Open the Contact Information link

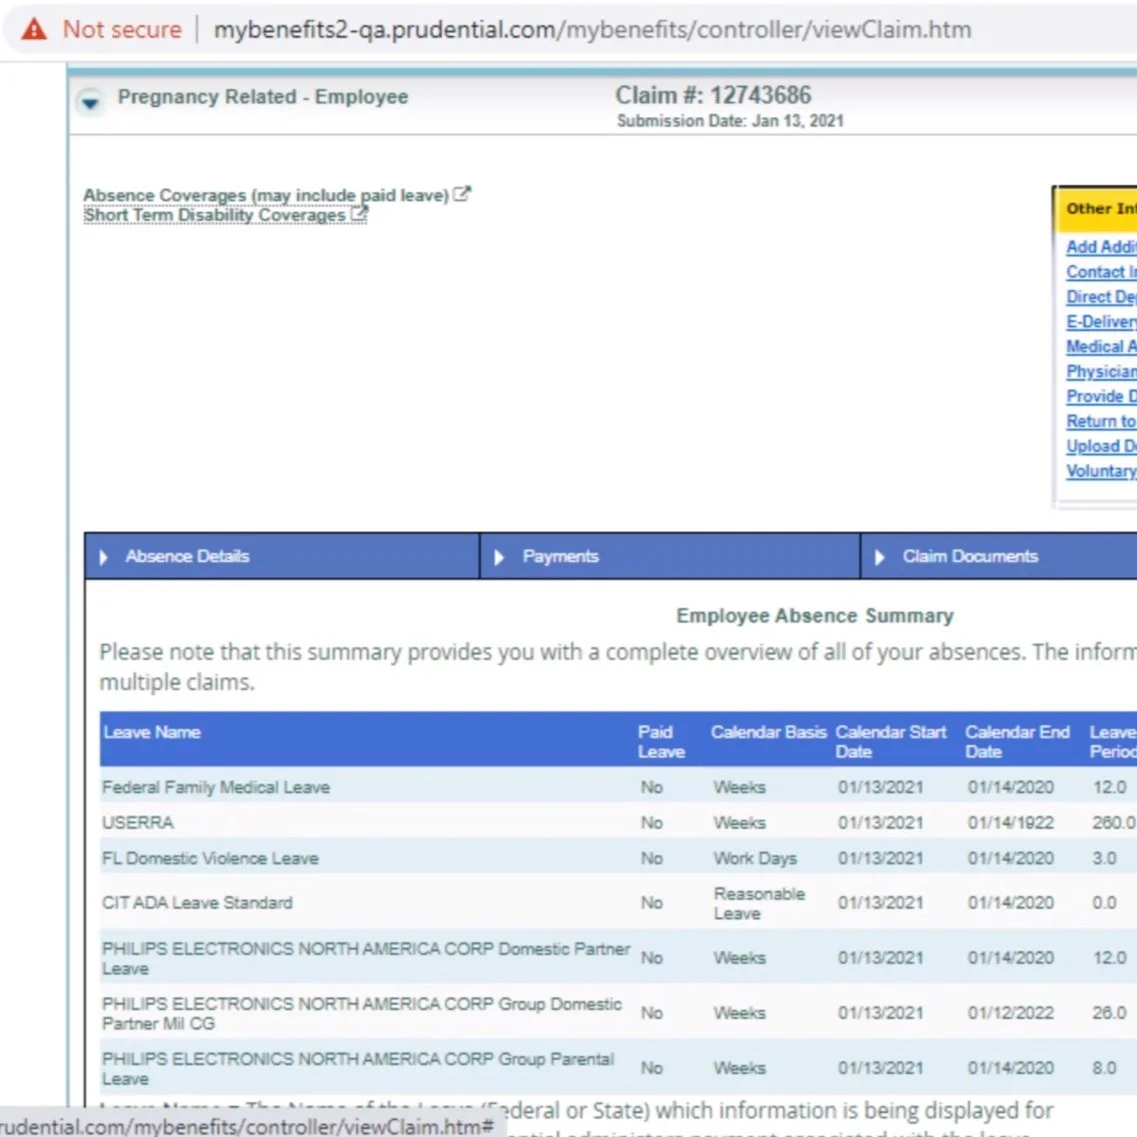1100,271
